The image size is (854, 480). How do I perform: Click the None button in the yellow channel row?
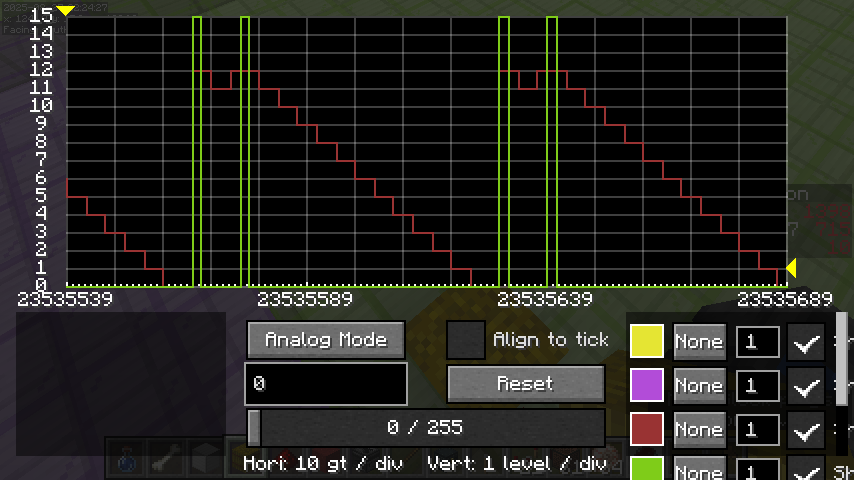pyautogui.click(x=699, y=342)
